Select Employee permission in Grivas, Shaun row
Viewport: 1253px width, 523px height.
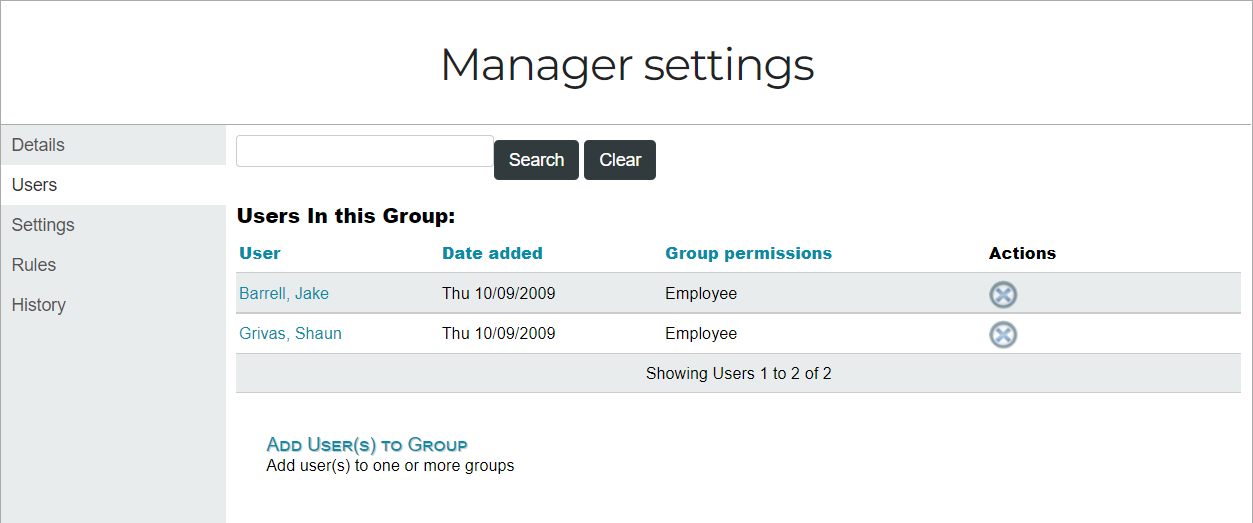[x=701, y=334]
